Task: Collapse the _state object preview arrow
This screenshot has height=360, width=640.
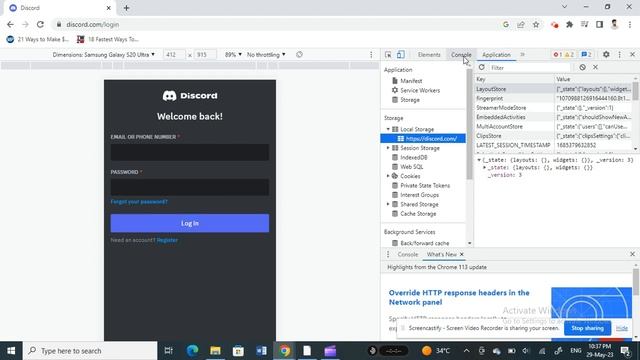Action: click(479, 160)
